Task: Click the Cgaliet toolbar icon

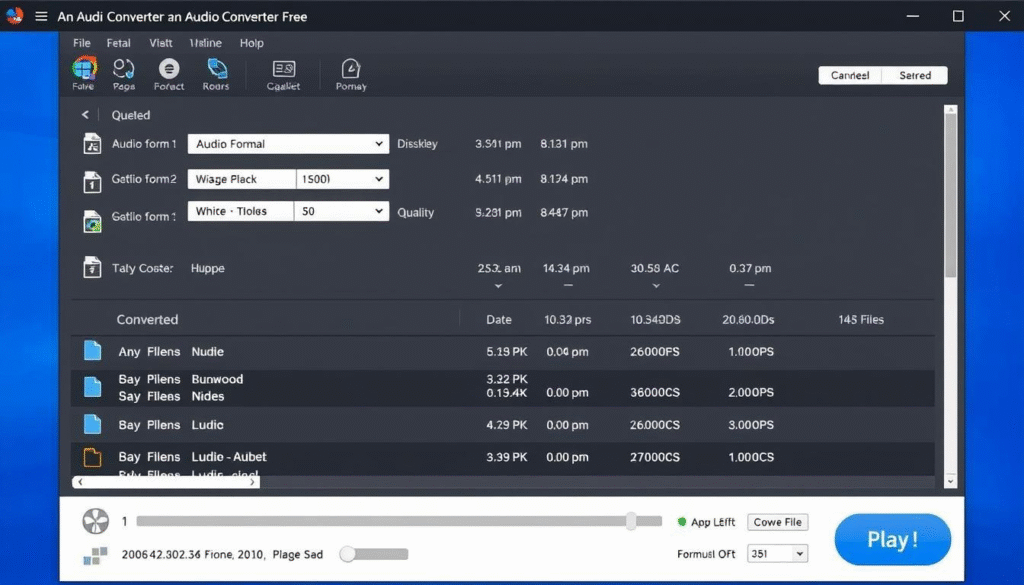Action: (284, 69)
